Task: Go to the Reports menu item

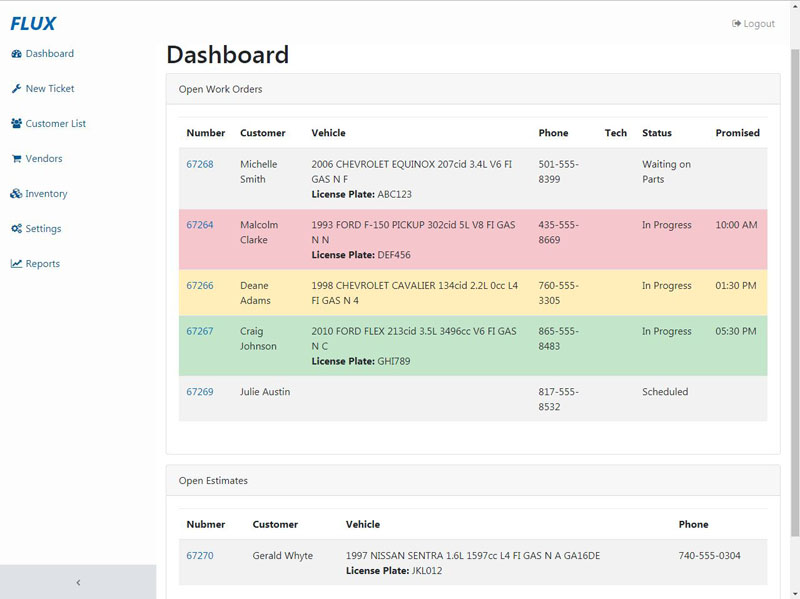Action: pyautogui.click(x=43, y=264)
